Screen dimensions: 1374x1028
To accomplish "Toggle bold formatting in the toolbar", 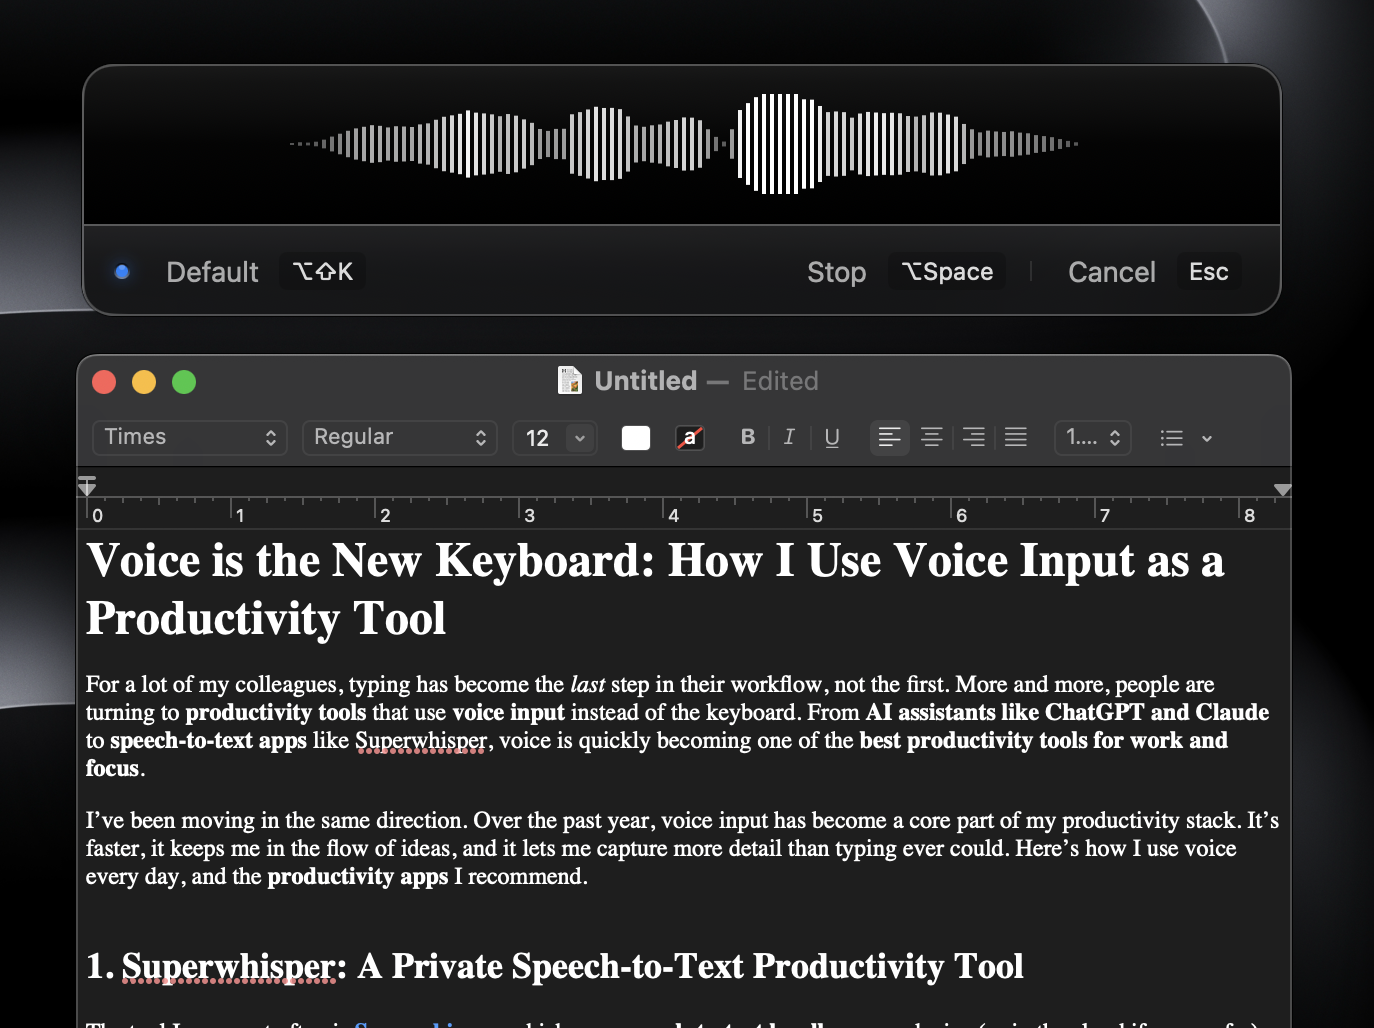I will 747,437.
